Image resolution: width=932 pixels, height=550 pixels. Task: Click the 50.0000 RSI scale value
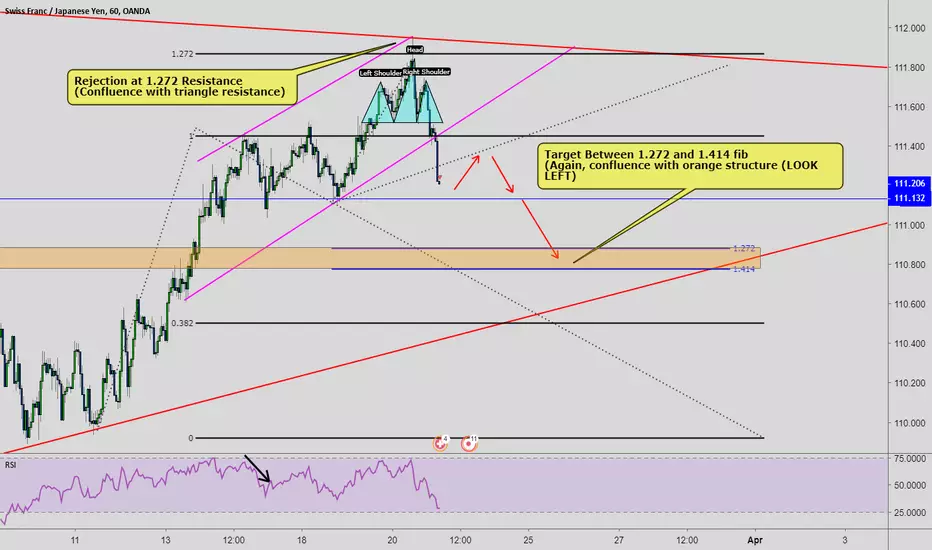pyautogui.click(x=909, y=485)
